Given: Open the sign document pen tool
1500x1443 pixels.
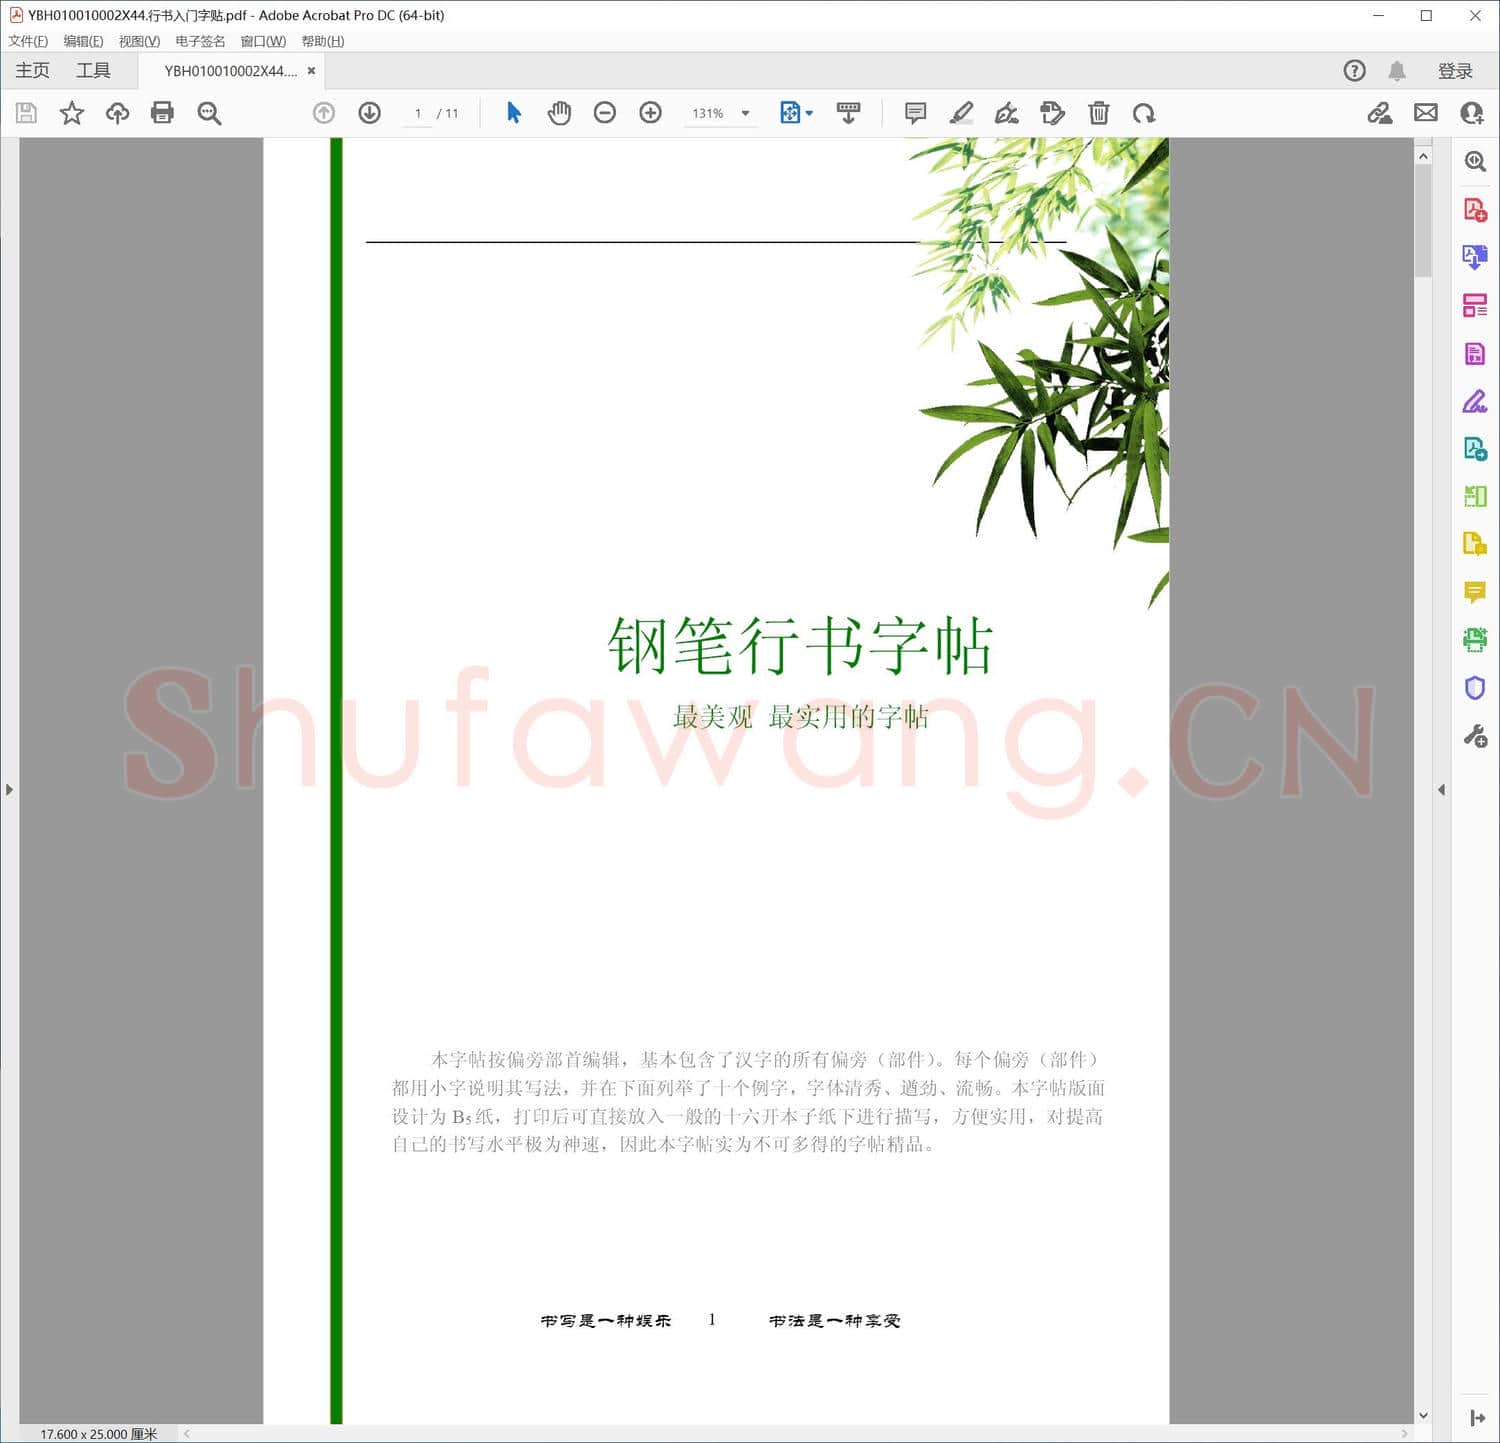Looking at the screenshot, I should (1006, 113).
